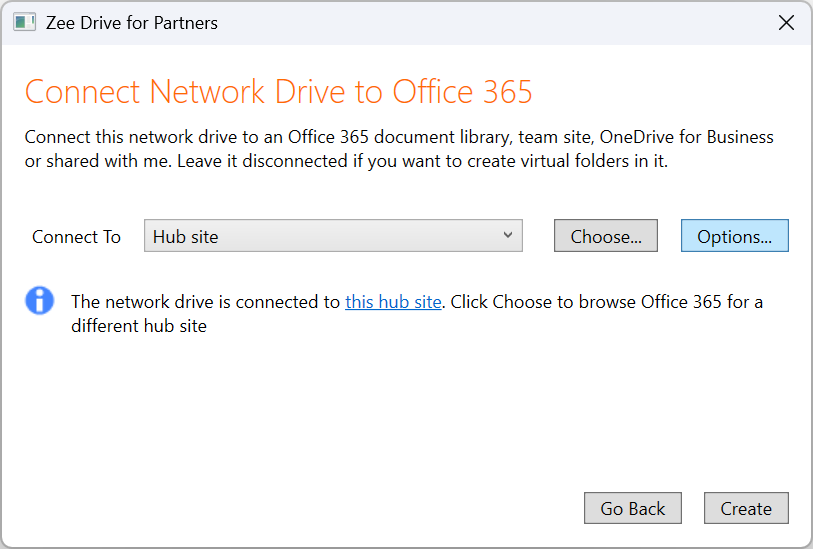
Task: Click Create to create the network drive
Action: tap(746, 508)
